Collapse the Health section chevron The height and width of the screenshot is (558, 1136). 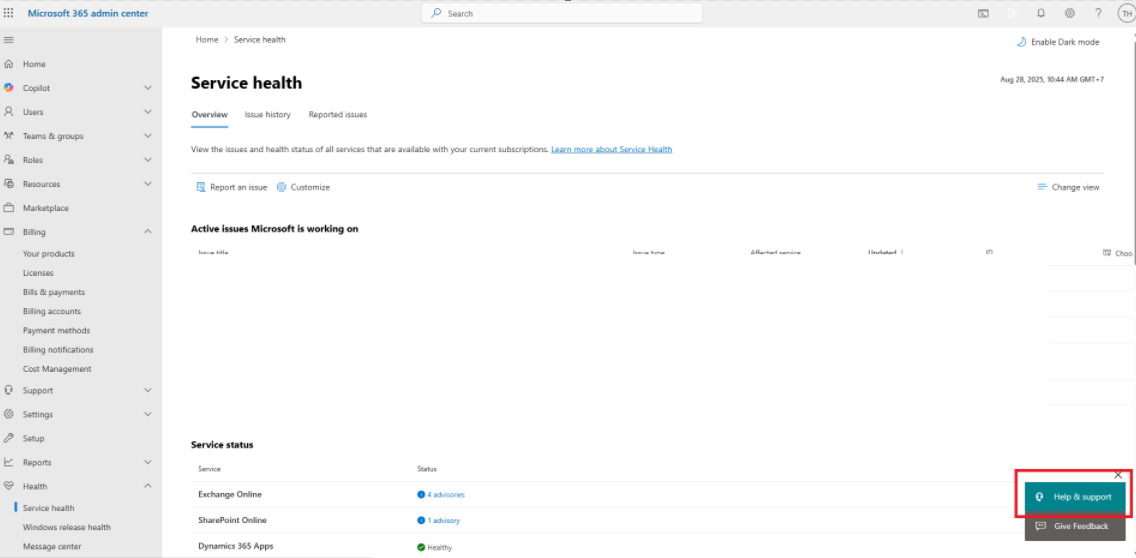pyautogui.click(x=148, y=486)
